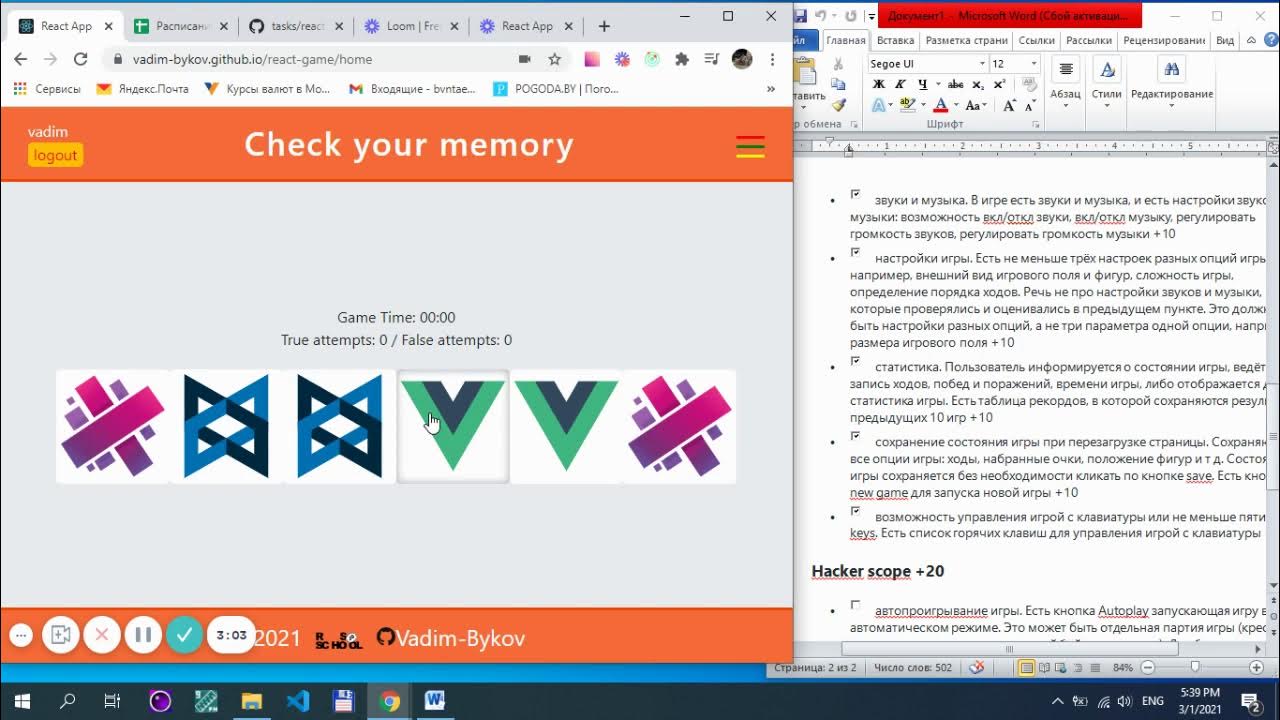The image size is (1280, 720).
Task: Check the 'автопроигрывание игры' checkbox
Action: (856, 605)
